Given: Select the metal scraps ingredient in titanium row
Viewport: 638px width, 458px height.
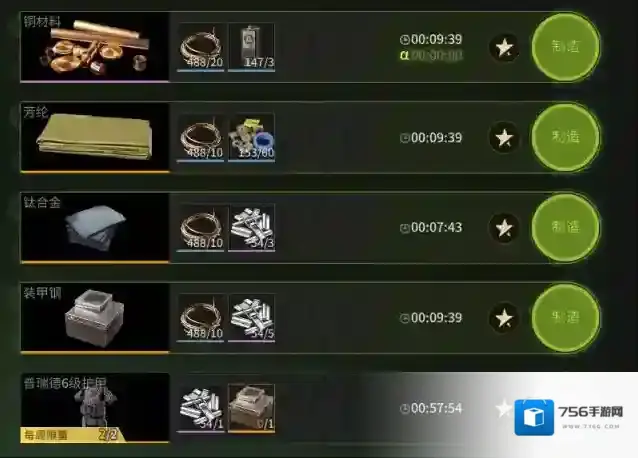Looking at the screenshot, I should [x=251, y=228].
